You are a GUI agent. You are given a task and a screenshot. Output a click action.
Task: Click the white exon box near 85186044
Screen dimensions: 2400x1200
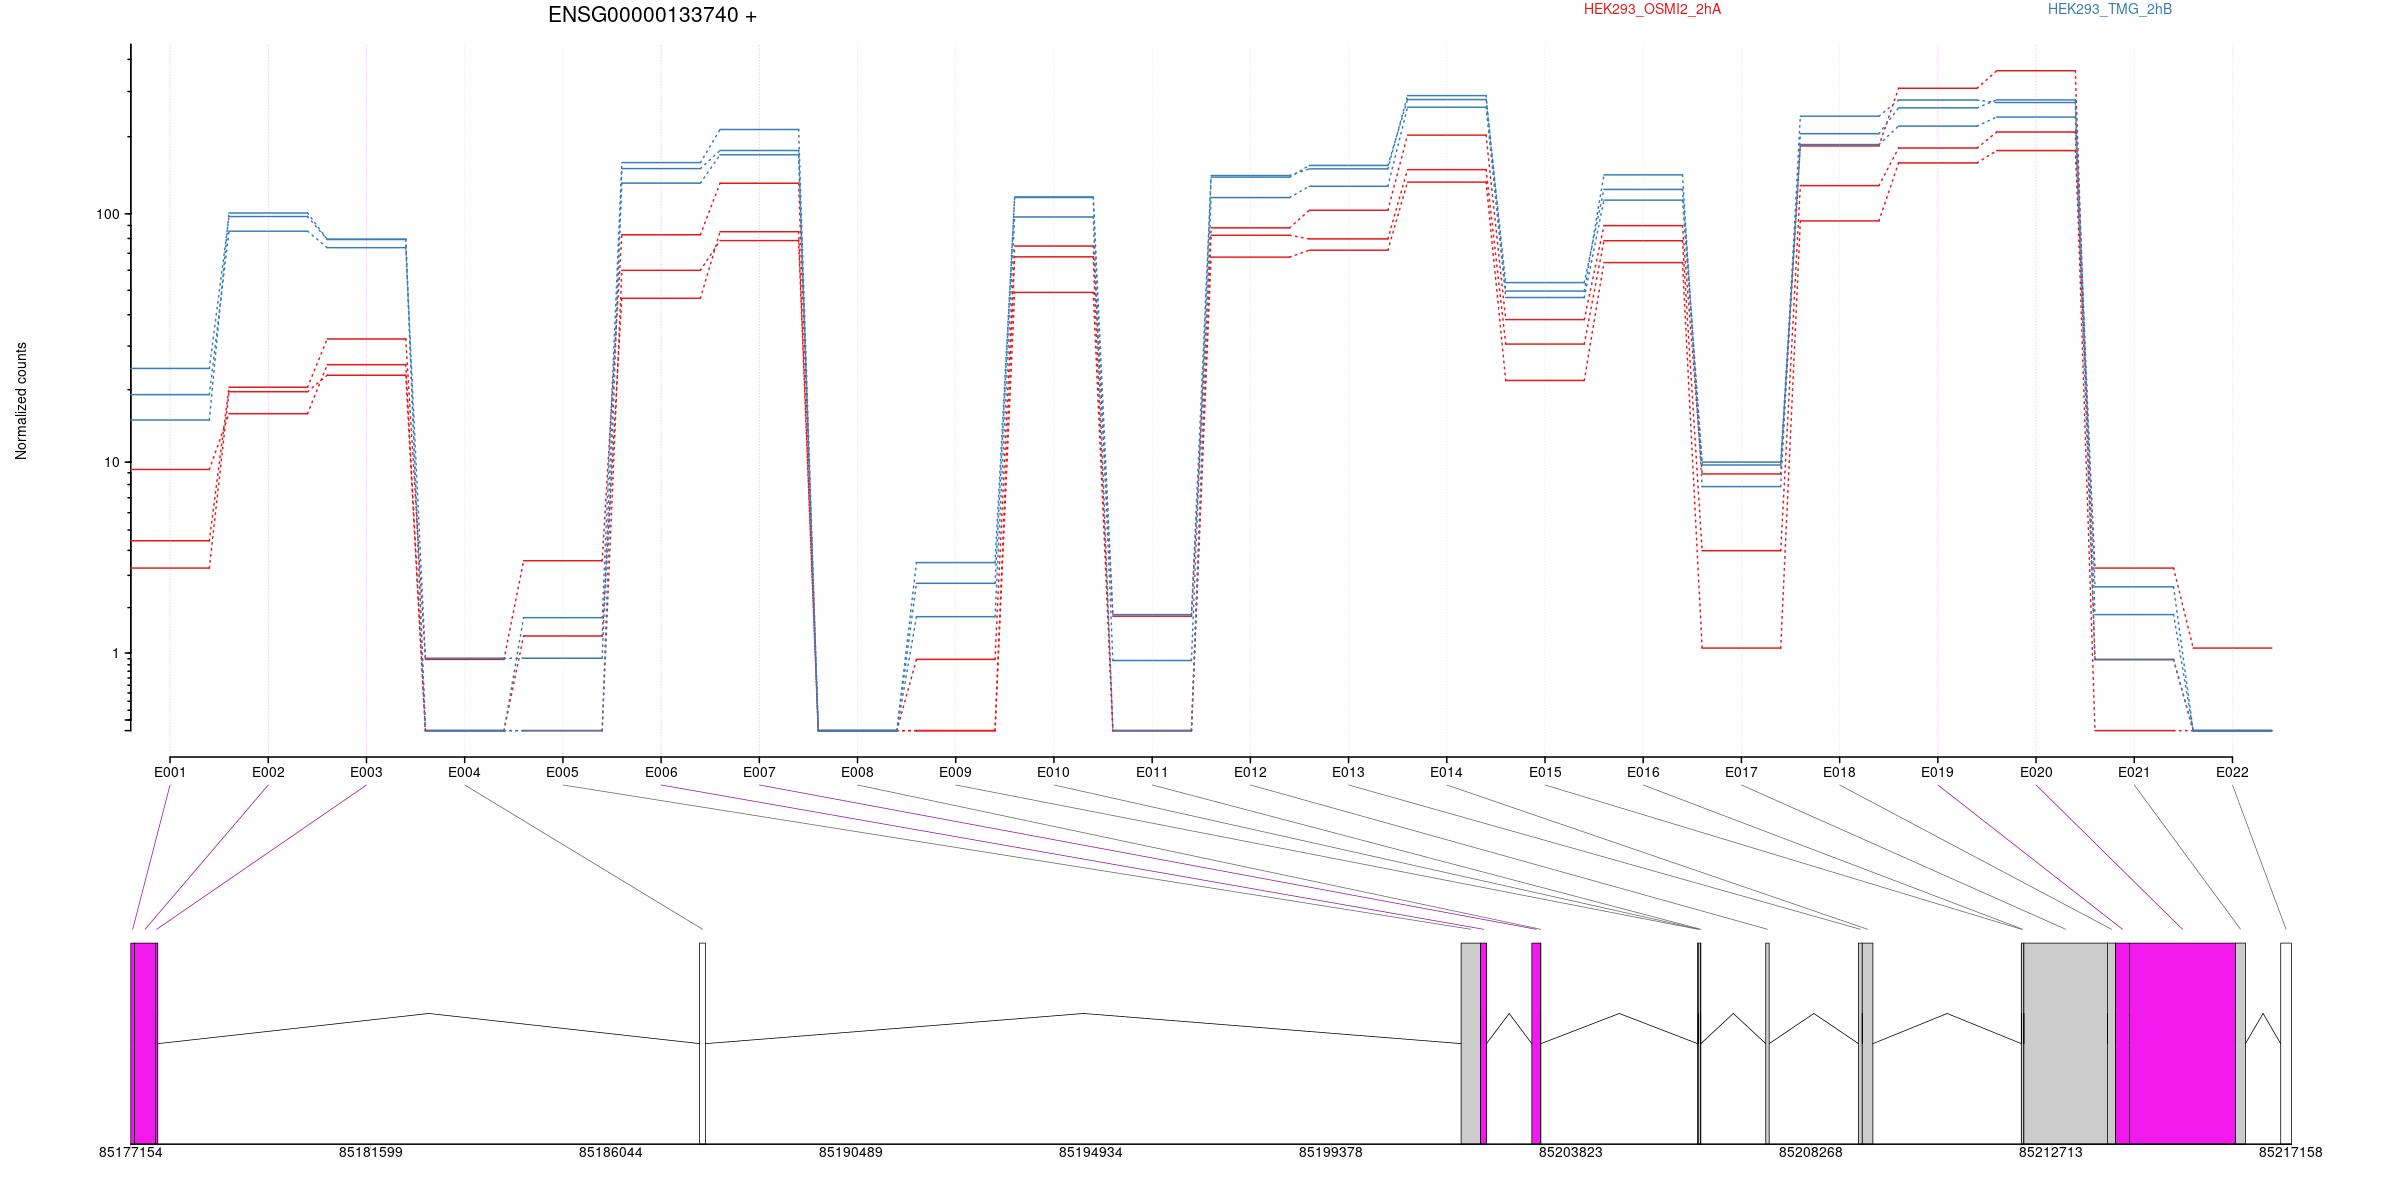[702, 1043]
